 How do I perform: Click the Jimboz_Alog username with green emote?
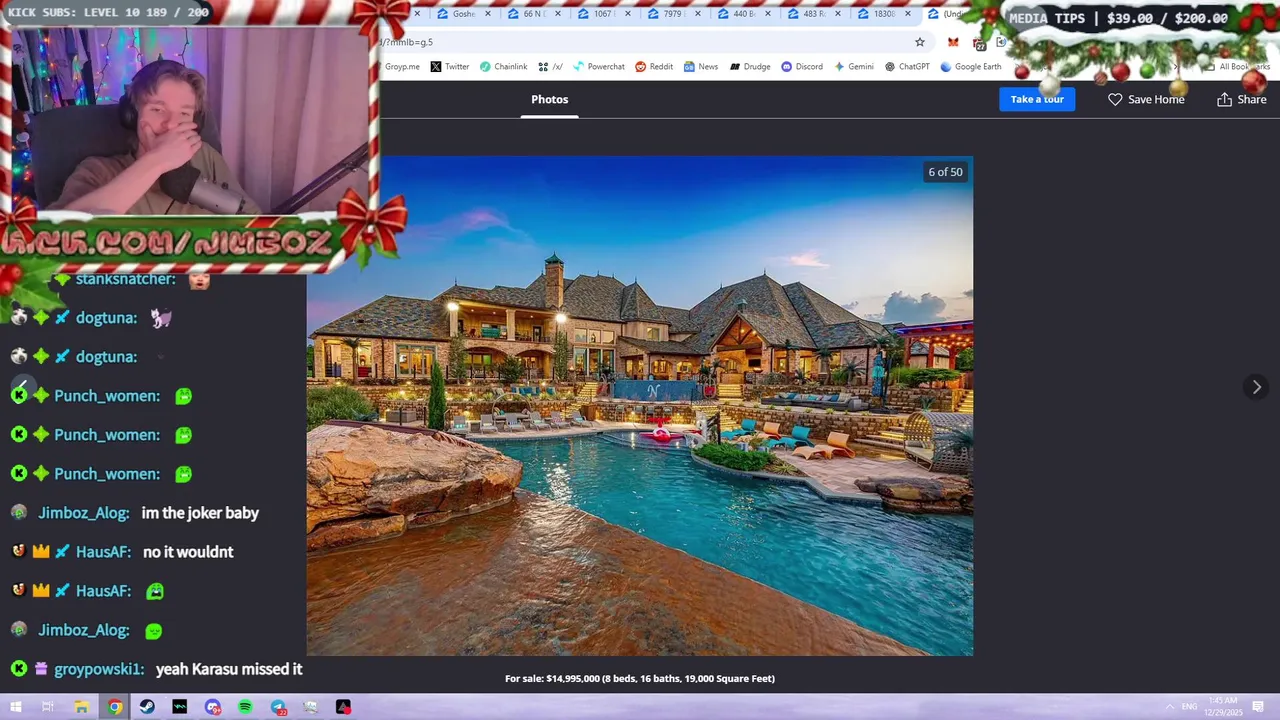(x=83, y=630)
